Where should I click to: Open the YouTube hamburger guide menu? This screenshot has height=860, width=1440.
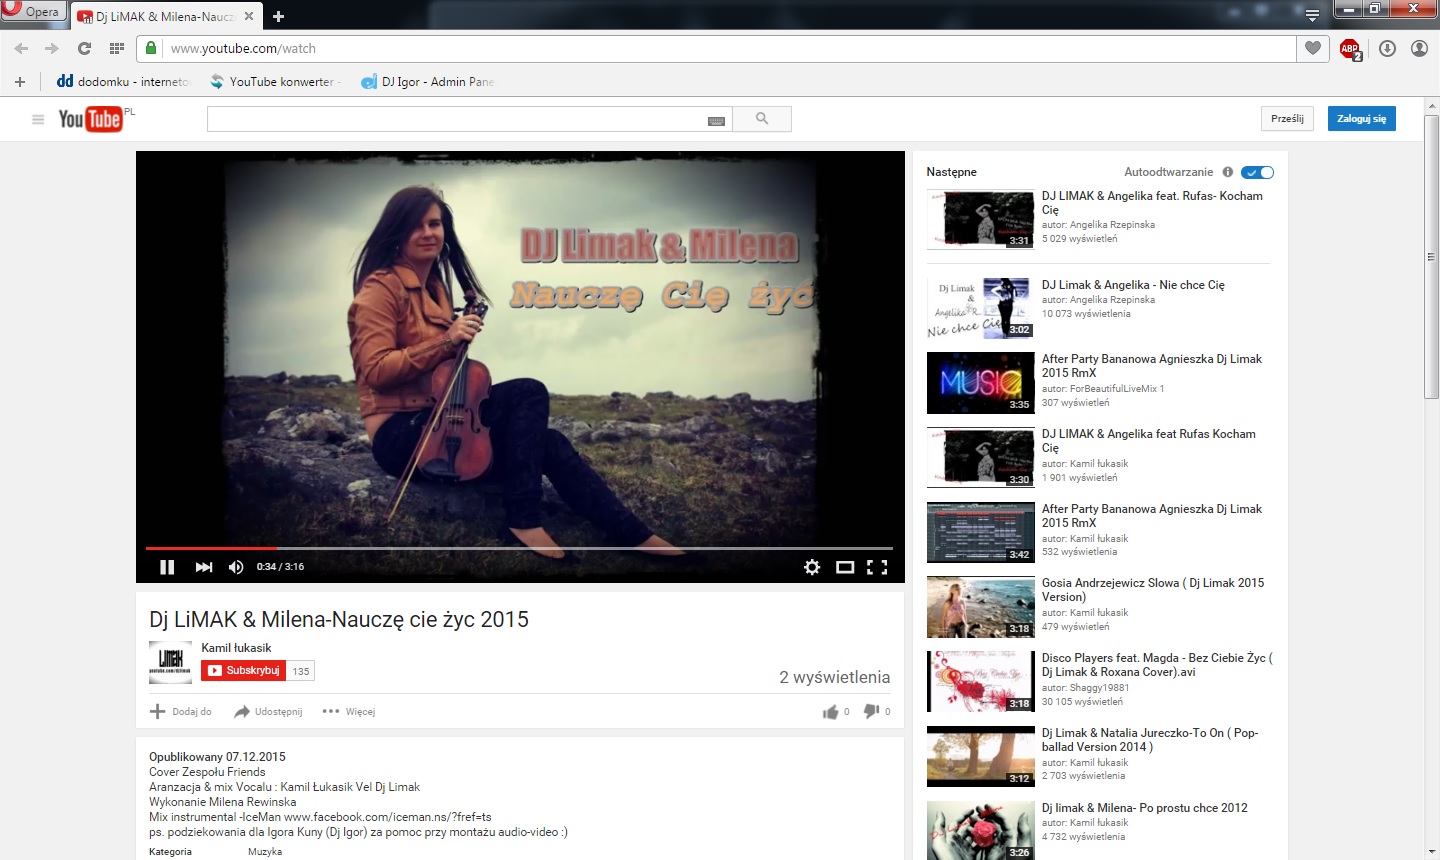click(x=38, y=119)
